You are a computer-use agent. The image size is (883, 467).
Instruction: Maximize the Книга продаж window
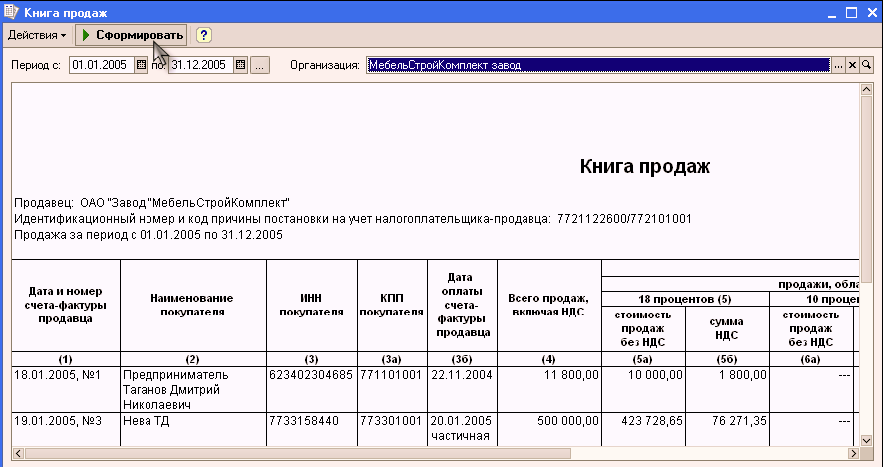pos(852,12)
